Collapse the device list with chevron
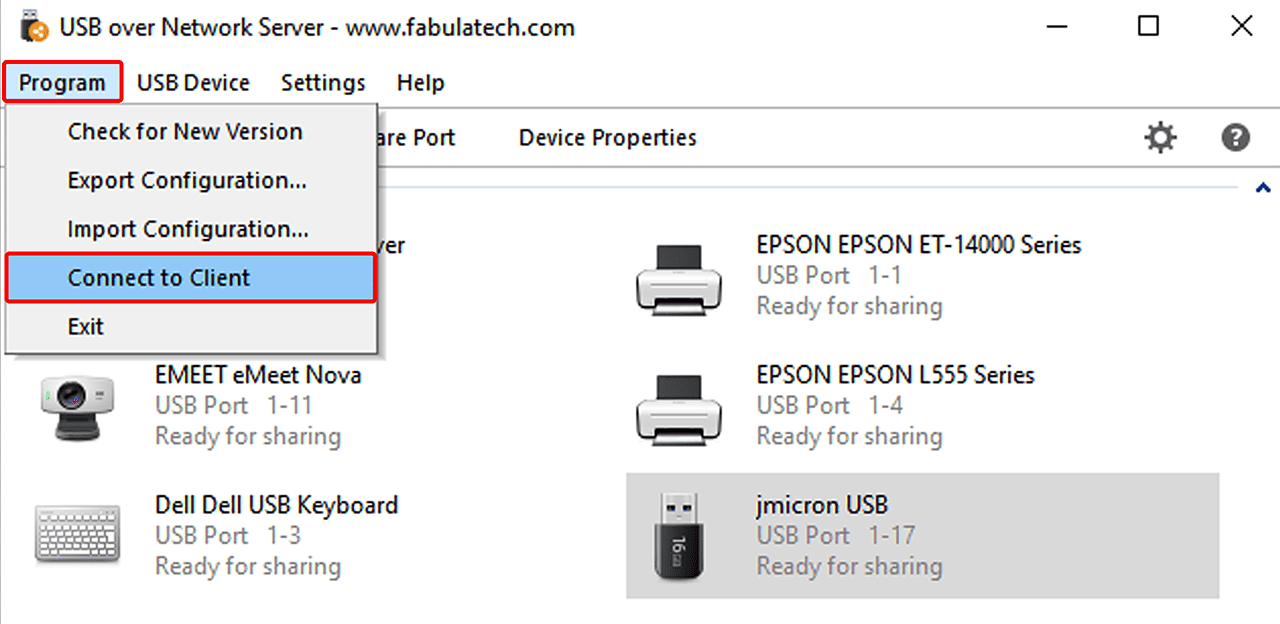This screenshot has height=624, width=1280. (x=1263, y=187)
